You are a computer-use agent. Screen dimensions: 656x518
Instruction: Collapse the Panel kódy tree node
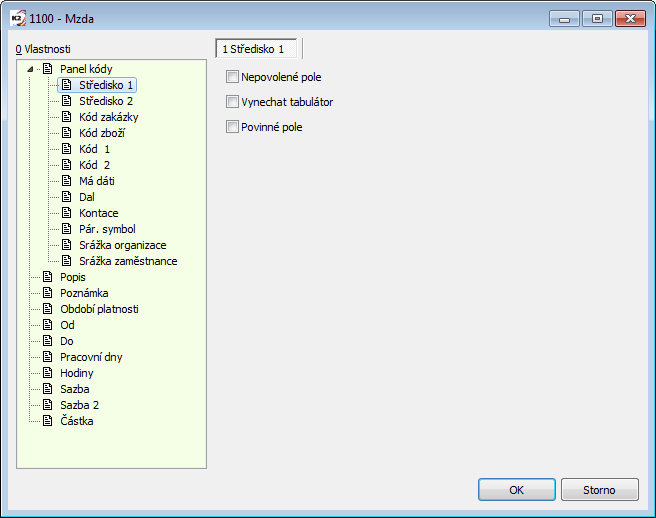click(31, 69)
